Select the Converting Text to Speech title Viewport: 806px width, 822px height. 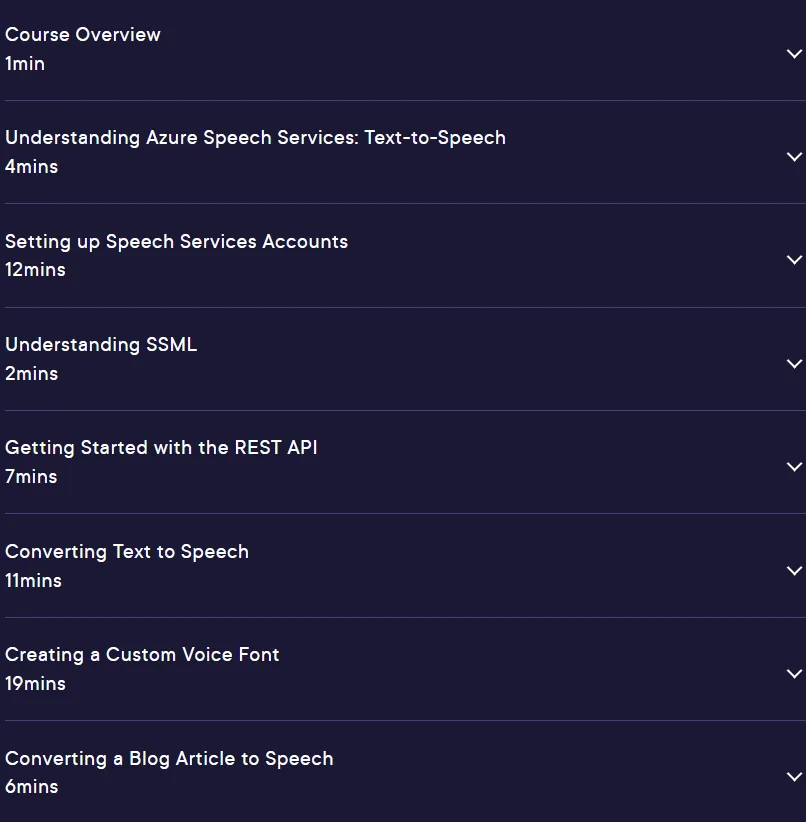[x=127, y=552]
